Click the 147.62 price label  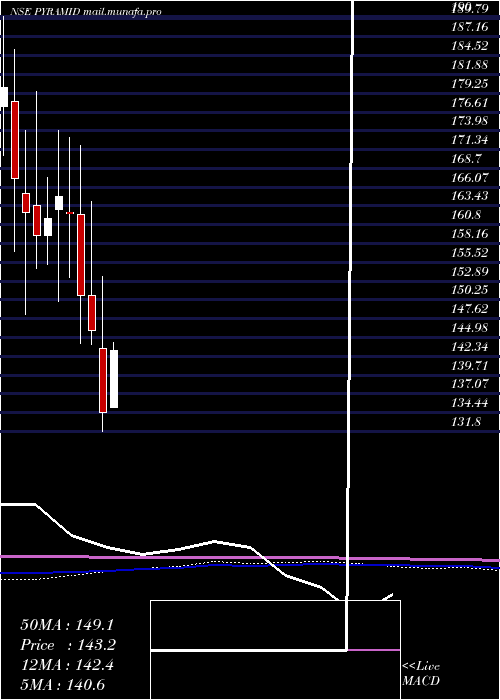coord(470,309)
